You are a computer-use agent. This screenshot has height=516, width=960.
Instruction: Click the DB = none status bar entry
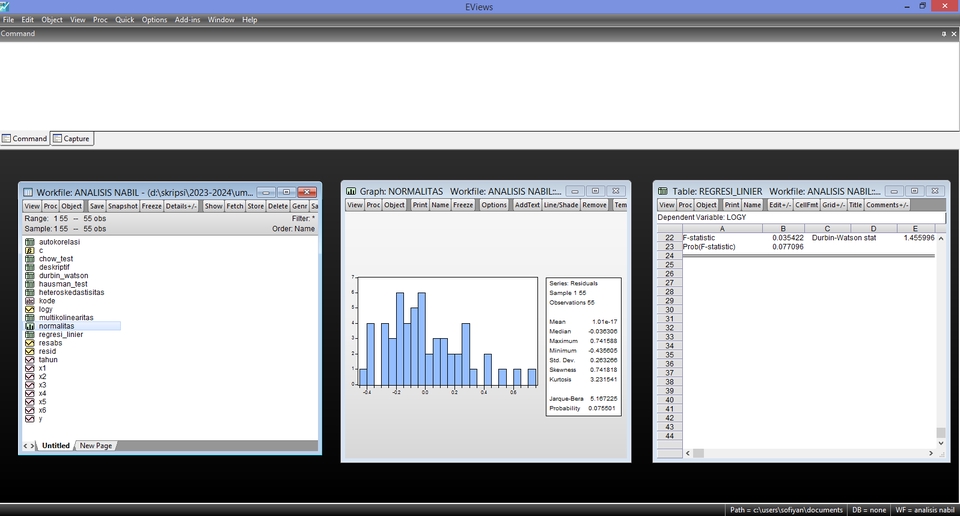coord(869,510)
